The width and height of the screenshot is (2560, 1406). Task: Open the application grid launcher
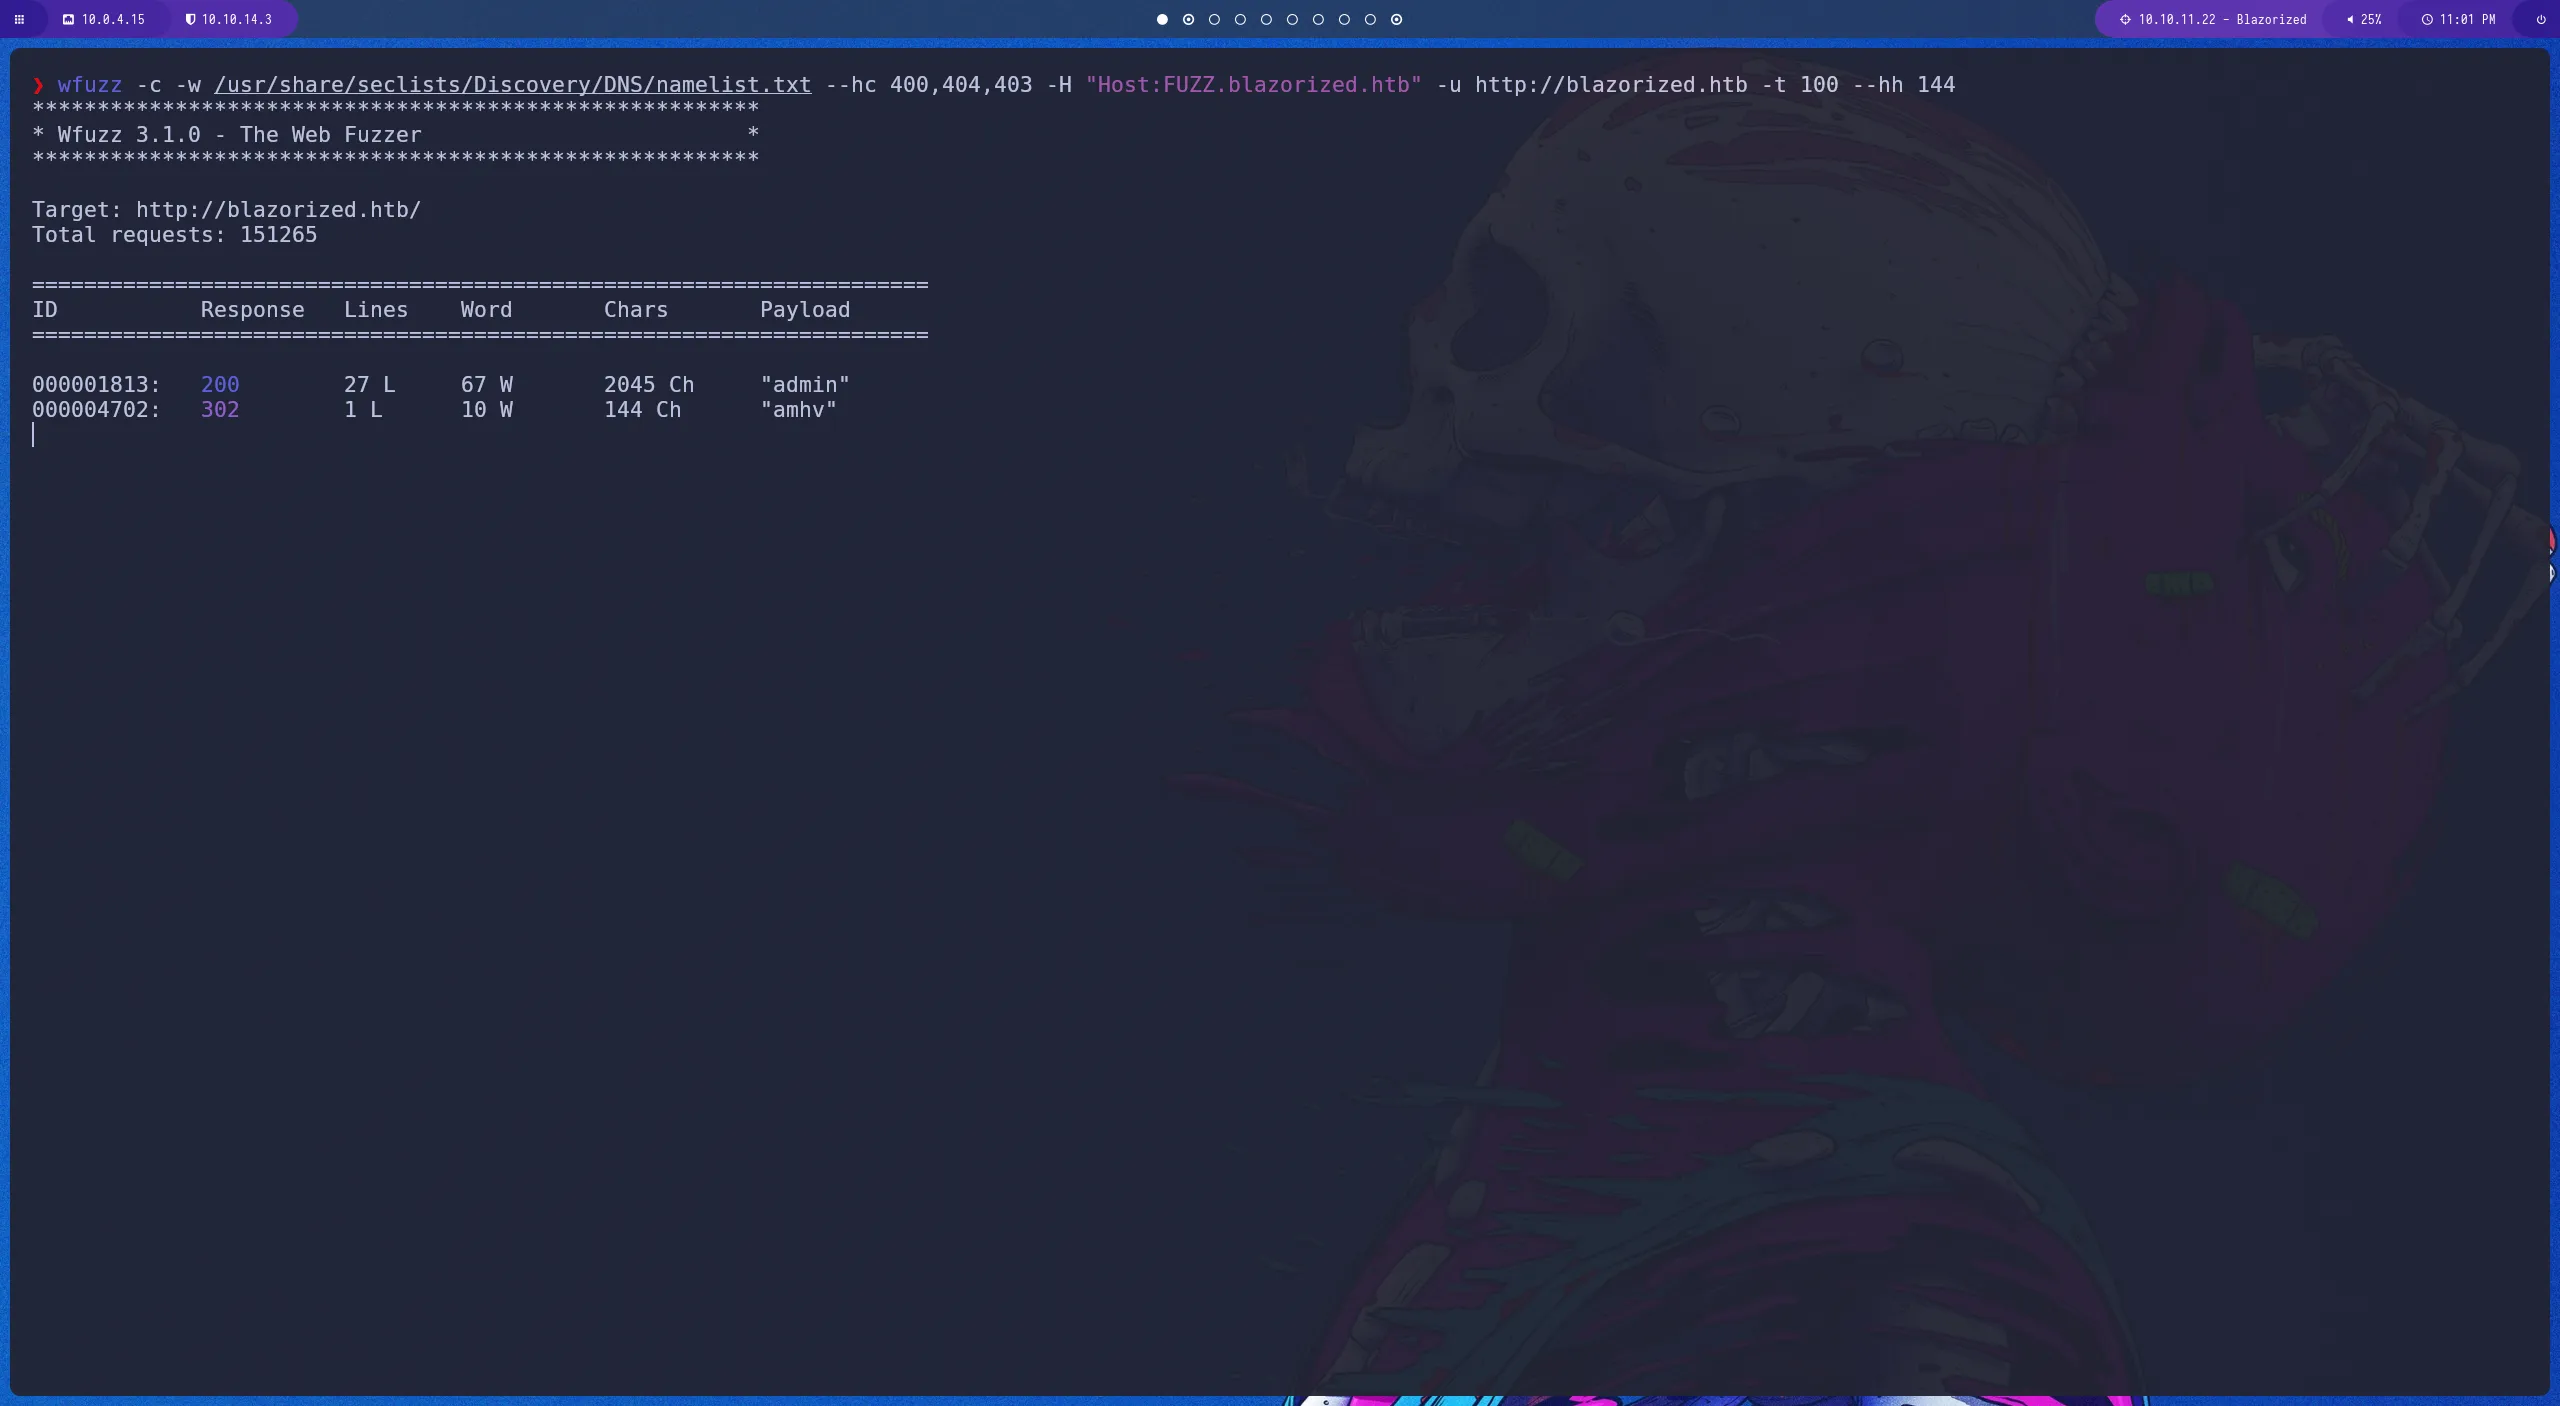pos(20,19)
